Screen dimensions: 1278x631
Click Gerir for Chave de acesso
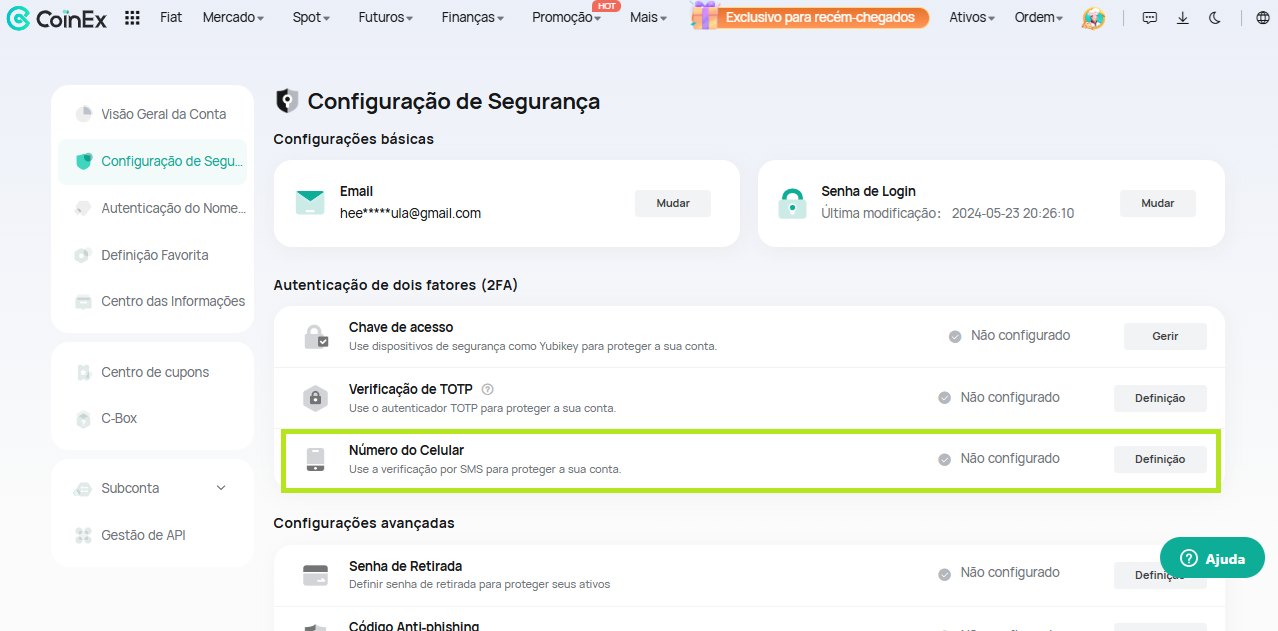click(x=1165, y=336)
